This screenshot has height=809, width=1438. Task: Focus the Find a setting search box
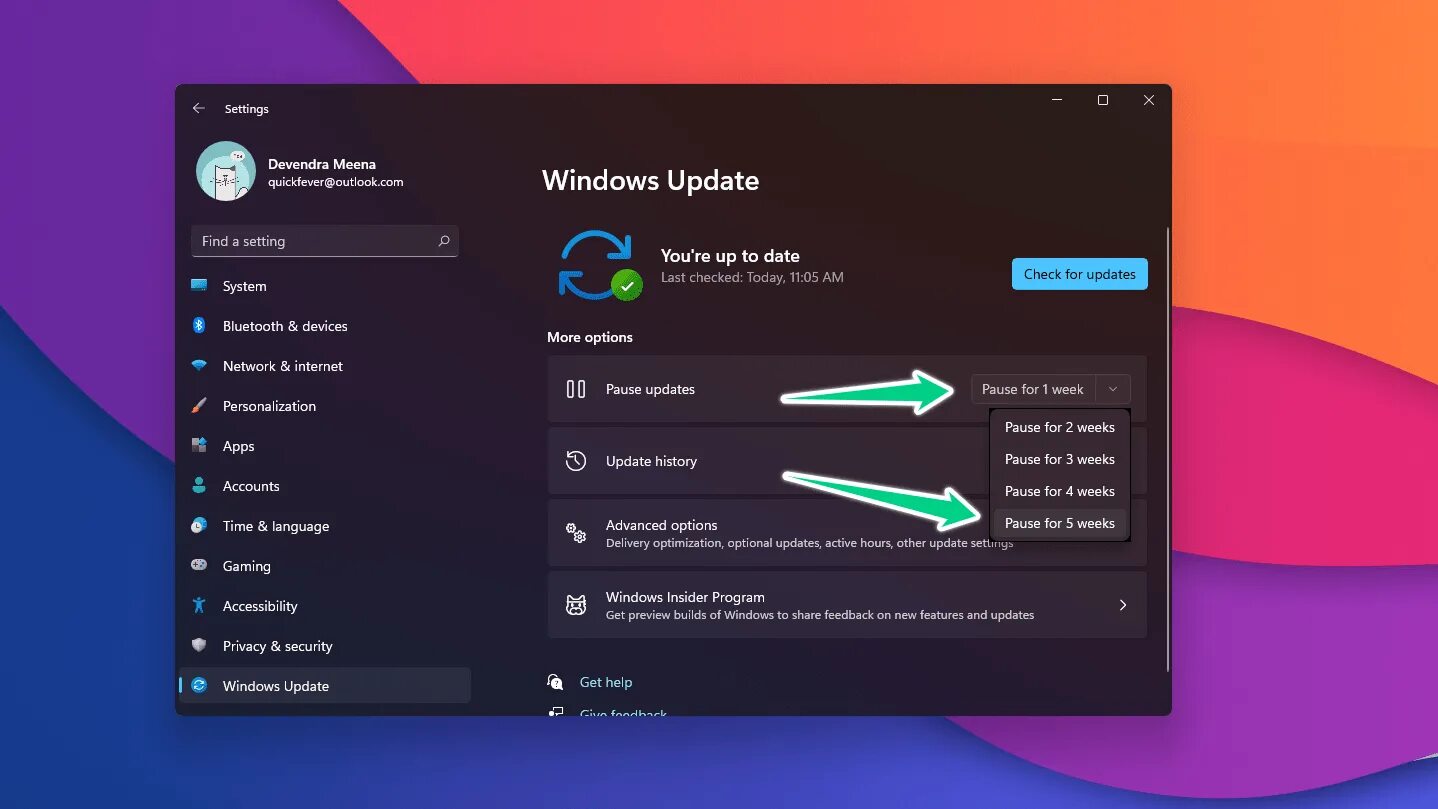pyautogui.click(x=325, y=241)
